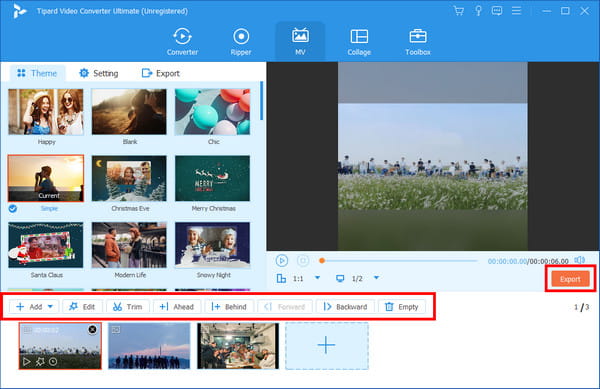Switch to the Ripper module
Screen dimensions: 600x389
(241, 42)
